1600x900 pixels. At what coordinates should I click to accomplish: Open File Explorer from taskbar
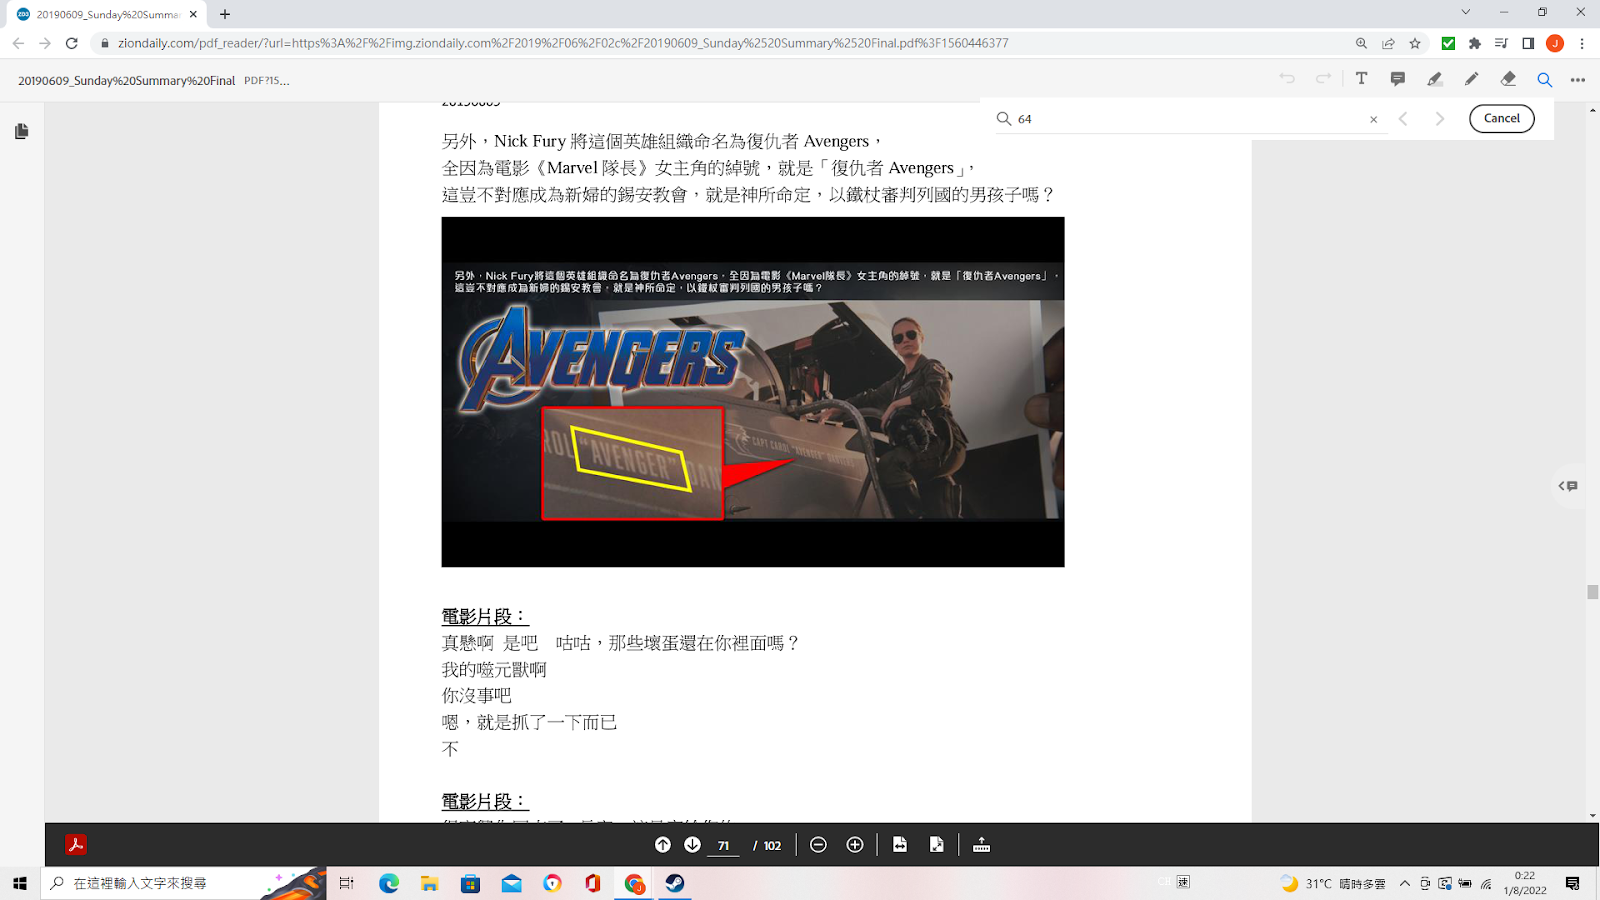[430, 883]
